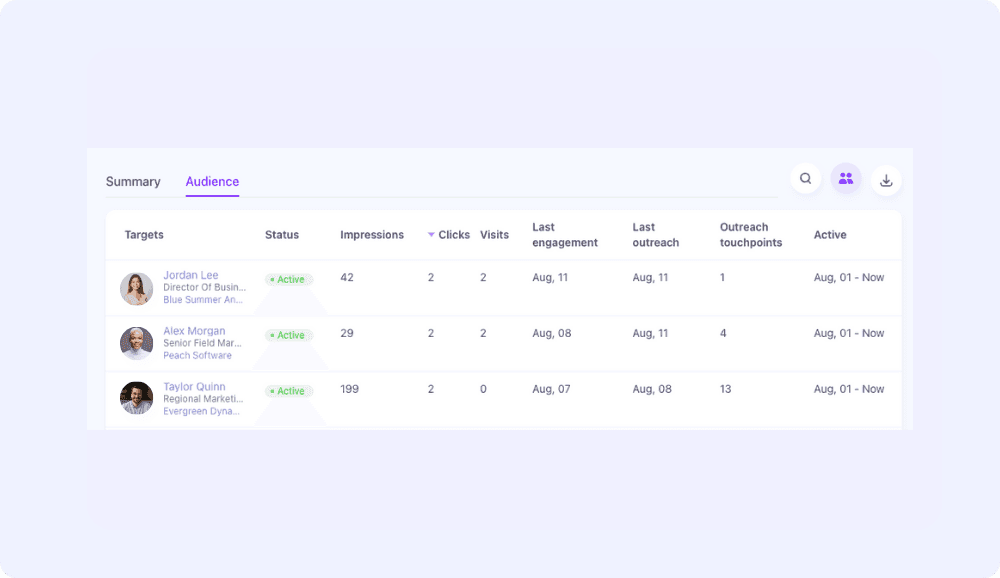Sort by the Last engagement column header

pyautogui.click(x=564, y=235)
